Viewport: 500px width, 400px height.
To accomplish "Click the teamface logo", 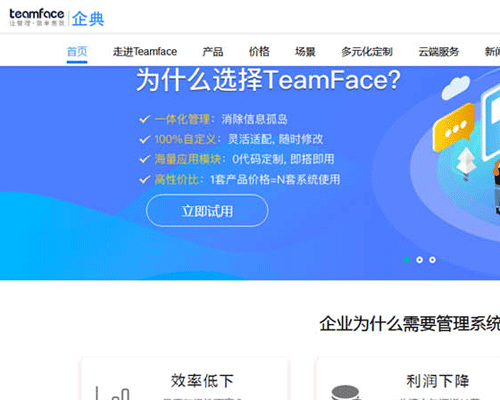I will [x=37, y=17].
